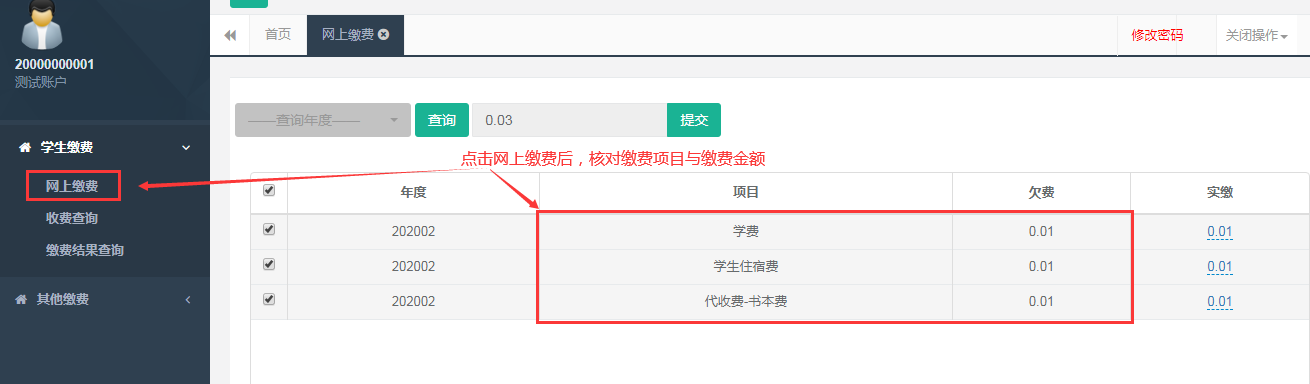The image size is (1310, 384).
Task: Click the 查询 button
Action: [x=442, y=120]
